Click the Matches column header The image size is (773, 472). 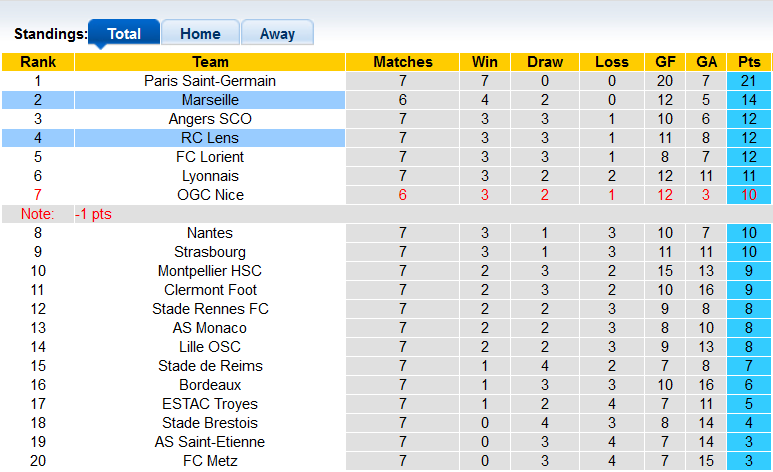[x=403, y=62]
